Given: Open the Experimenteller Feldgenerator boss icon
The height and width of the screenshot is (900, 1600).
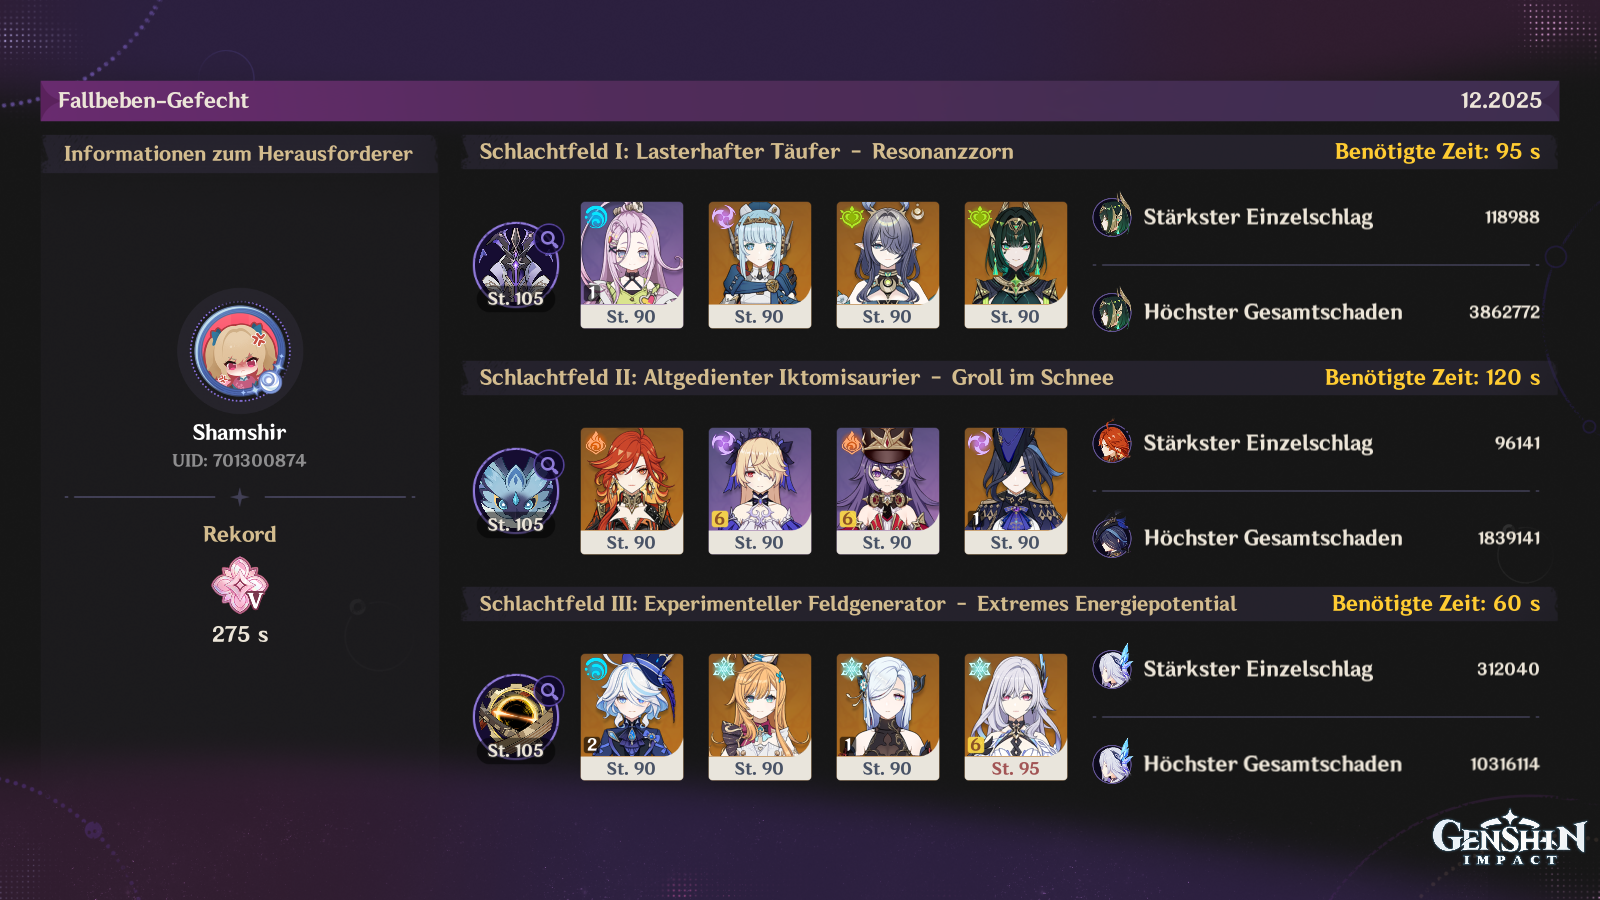Looking at the screenshot, I should point(514,717).
